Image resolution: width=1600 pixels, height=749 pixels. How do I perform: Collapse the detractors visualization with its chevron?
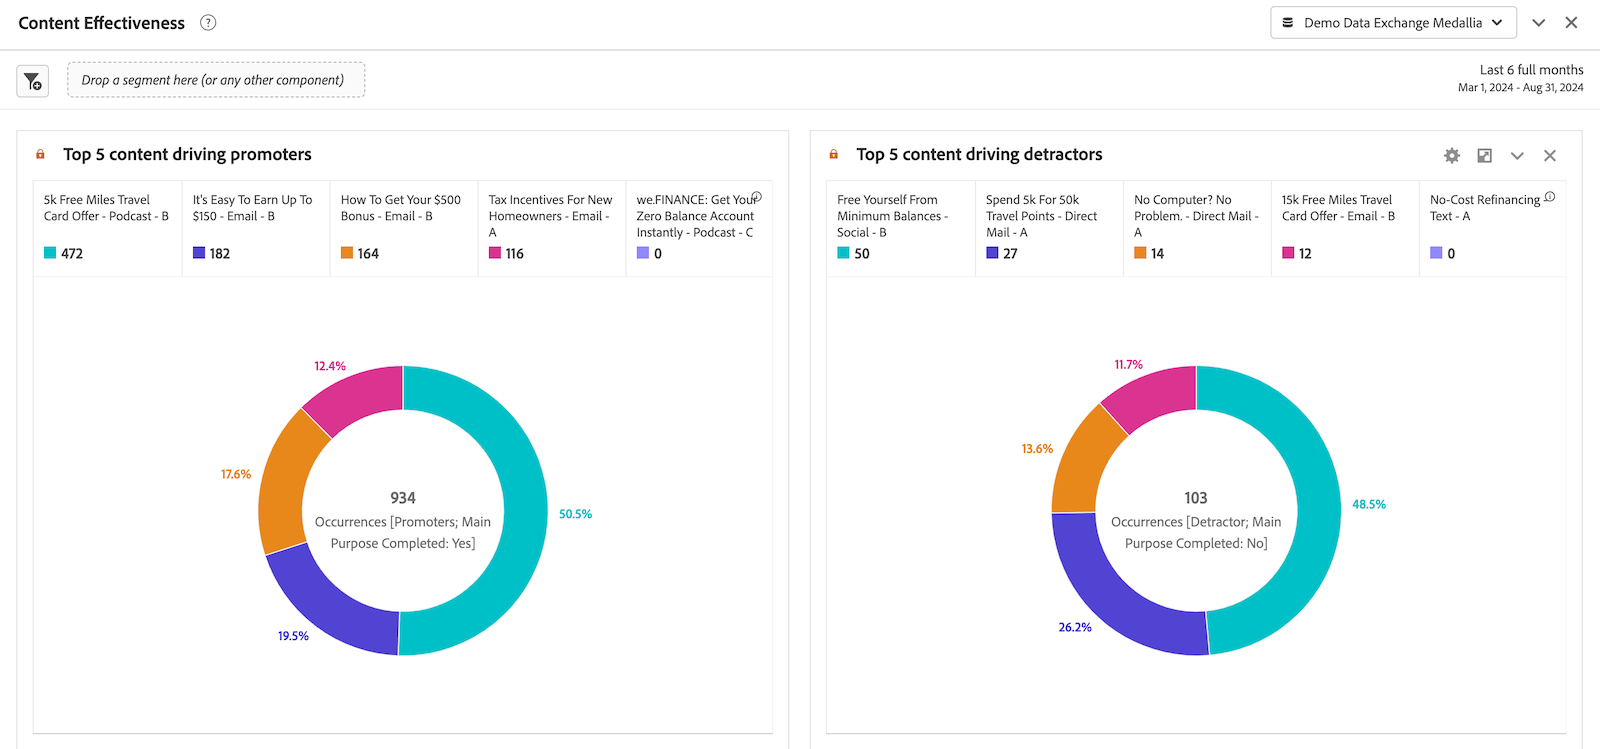coord(1517,155)
